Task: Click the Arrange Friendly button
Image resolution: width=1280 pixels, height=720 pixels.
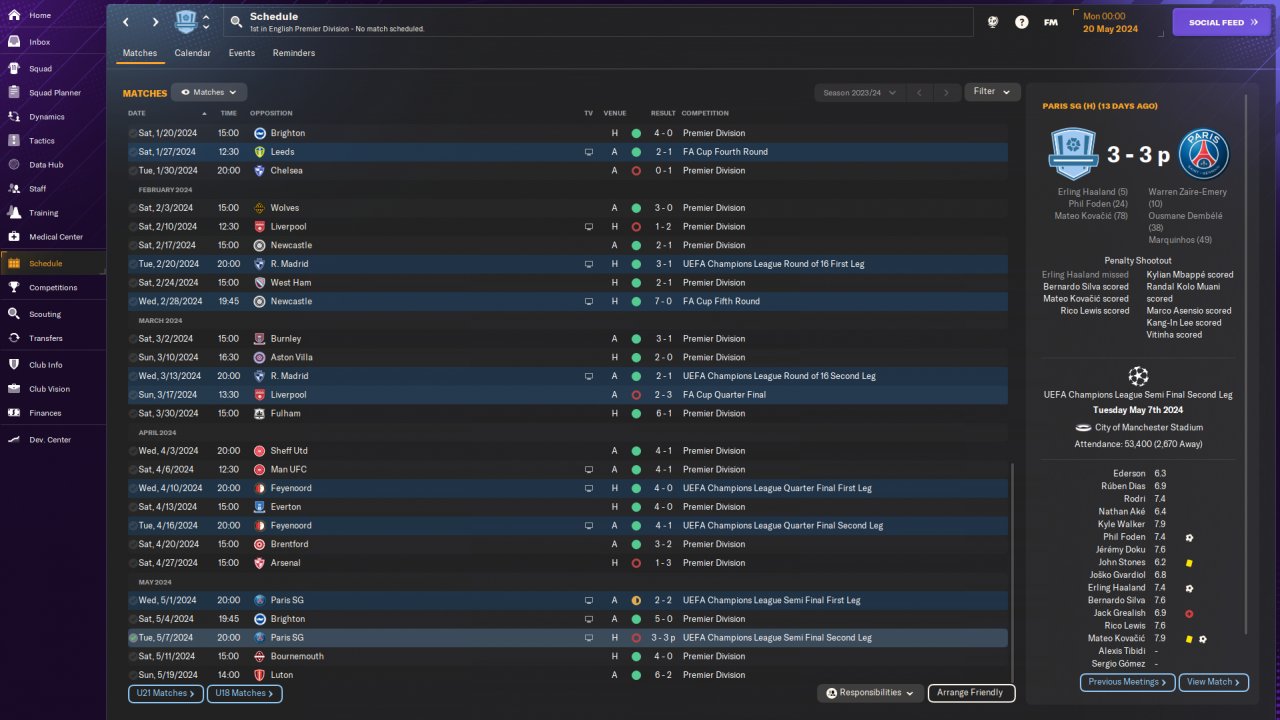Action: (x=972, y=693)
